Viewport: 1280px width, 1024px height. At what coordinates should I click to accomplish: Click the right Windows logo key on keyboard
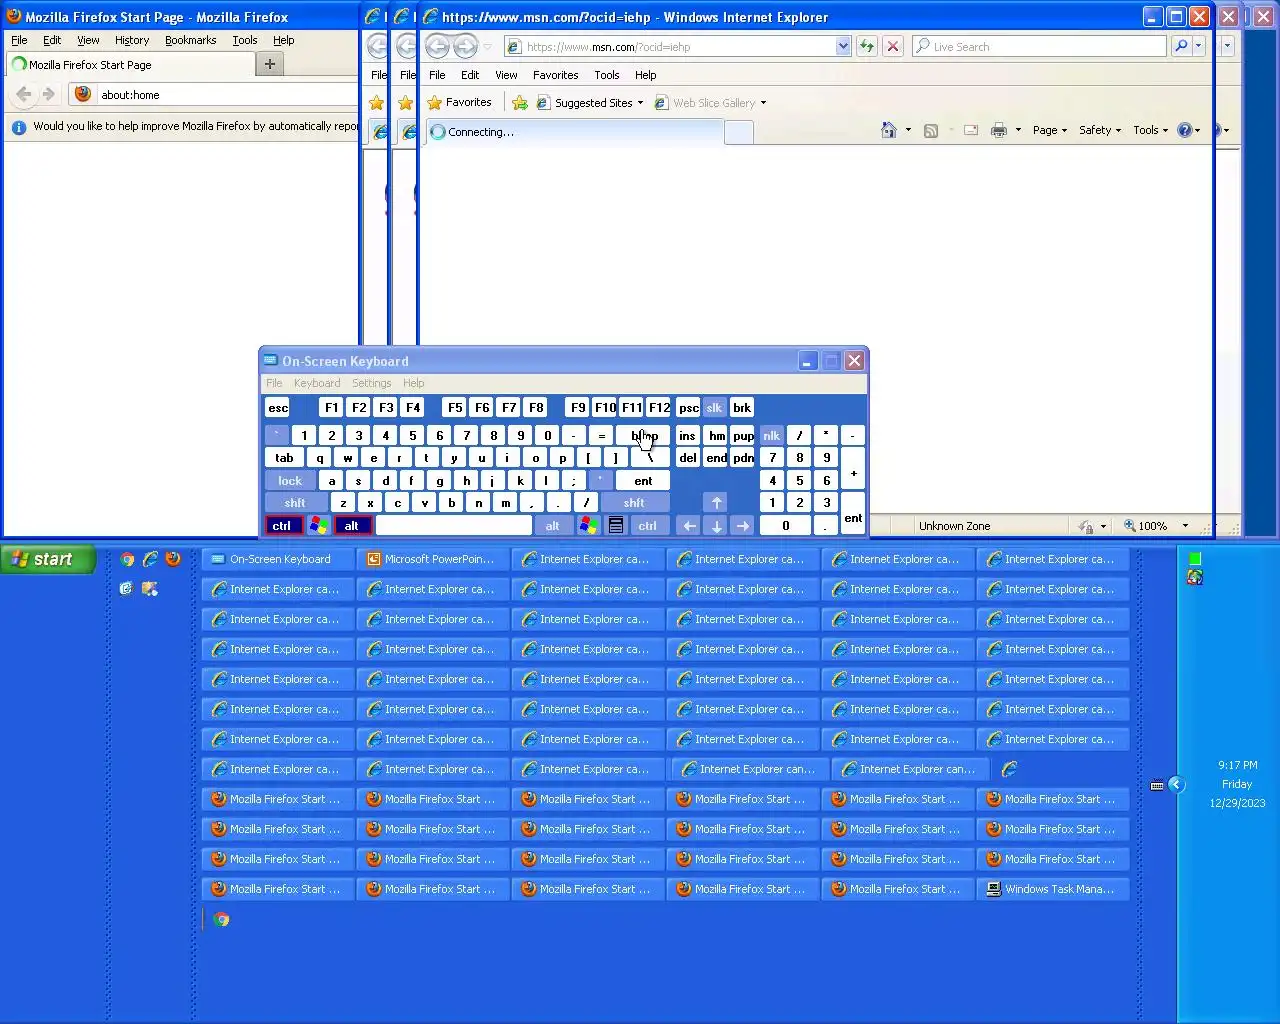click(x=588, y=525)
